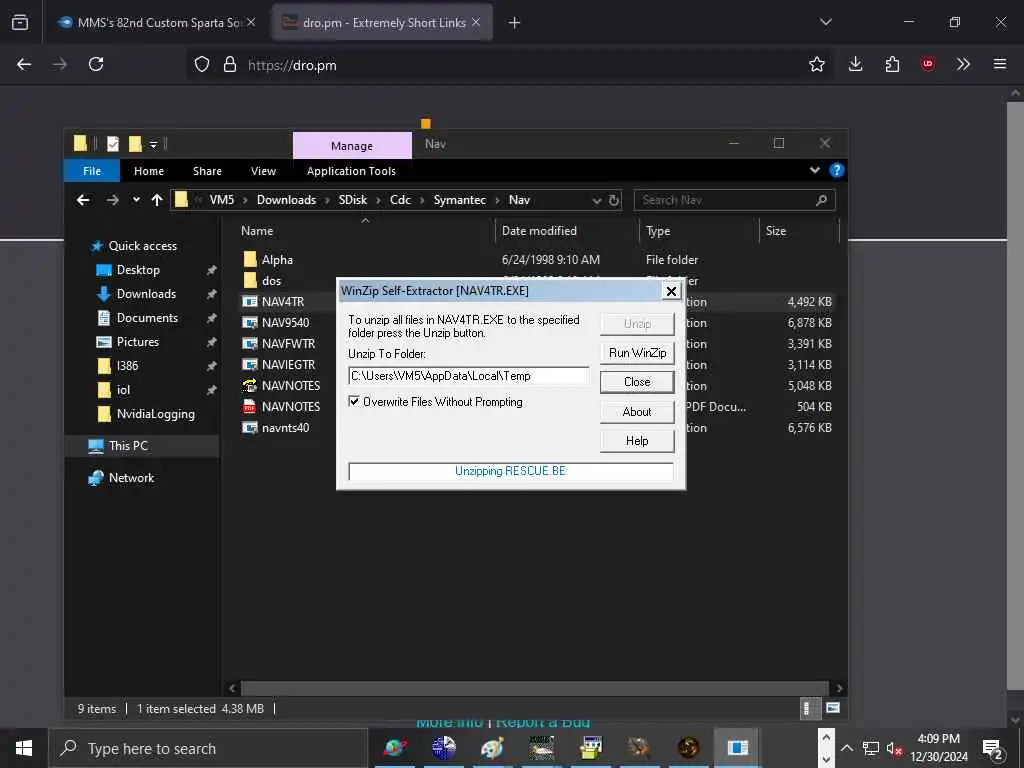Click VM5 in the address breadcrumb

pos(221,200)
